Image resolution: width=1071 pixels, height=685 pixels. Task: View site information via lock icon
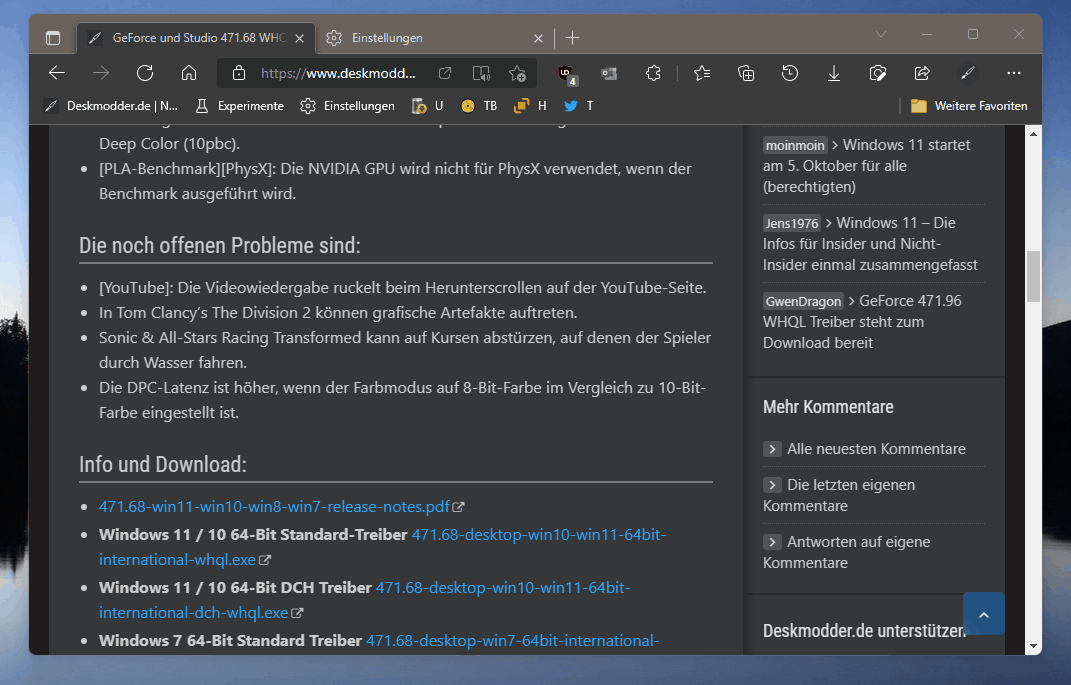point(238,73)
